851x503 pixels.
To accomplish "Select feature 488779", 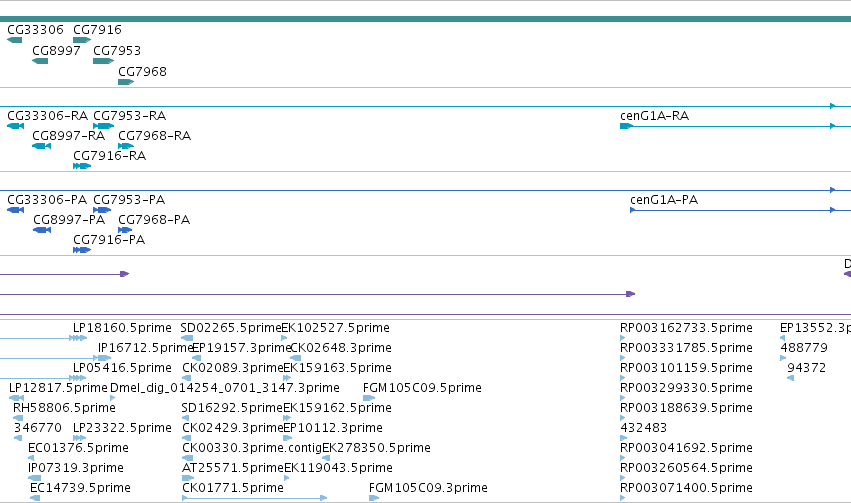I will coord(804,348).
